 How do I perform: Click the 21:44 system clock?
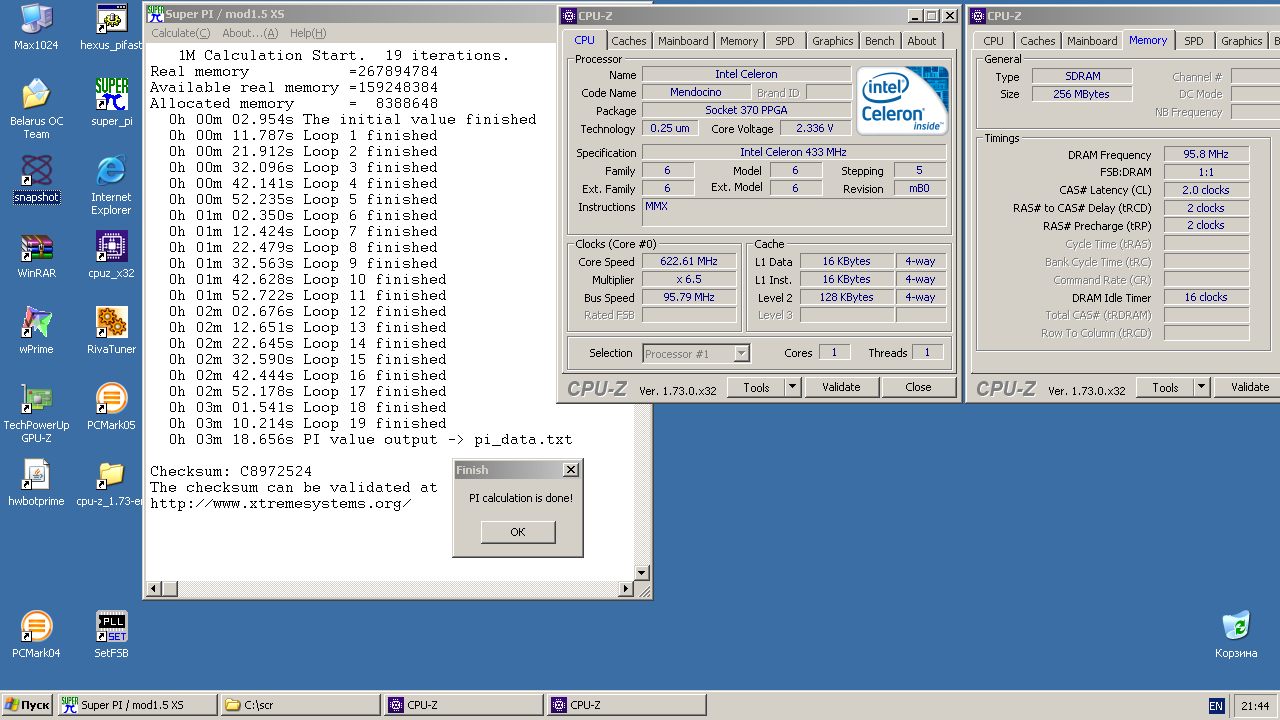(x=1255, y=705)
